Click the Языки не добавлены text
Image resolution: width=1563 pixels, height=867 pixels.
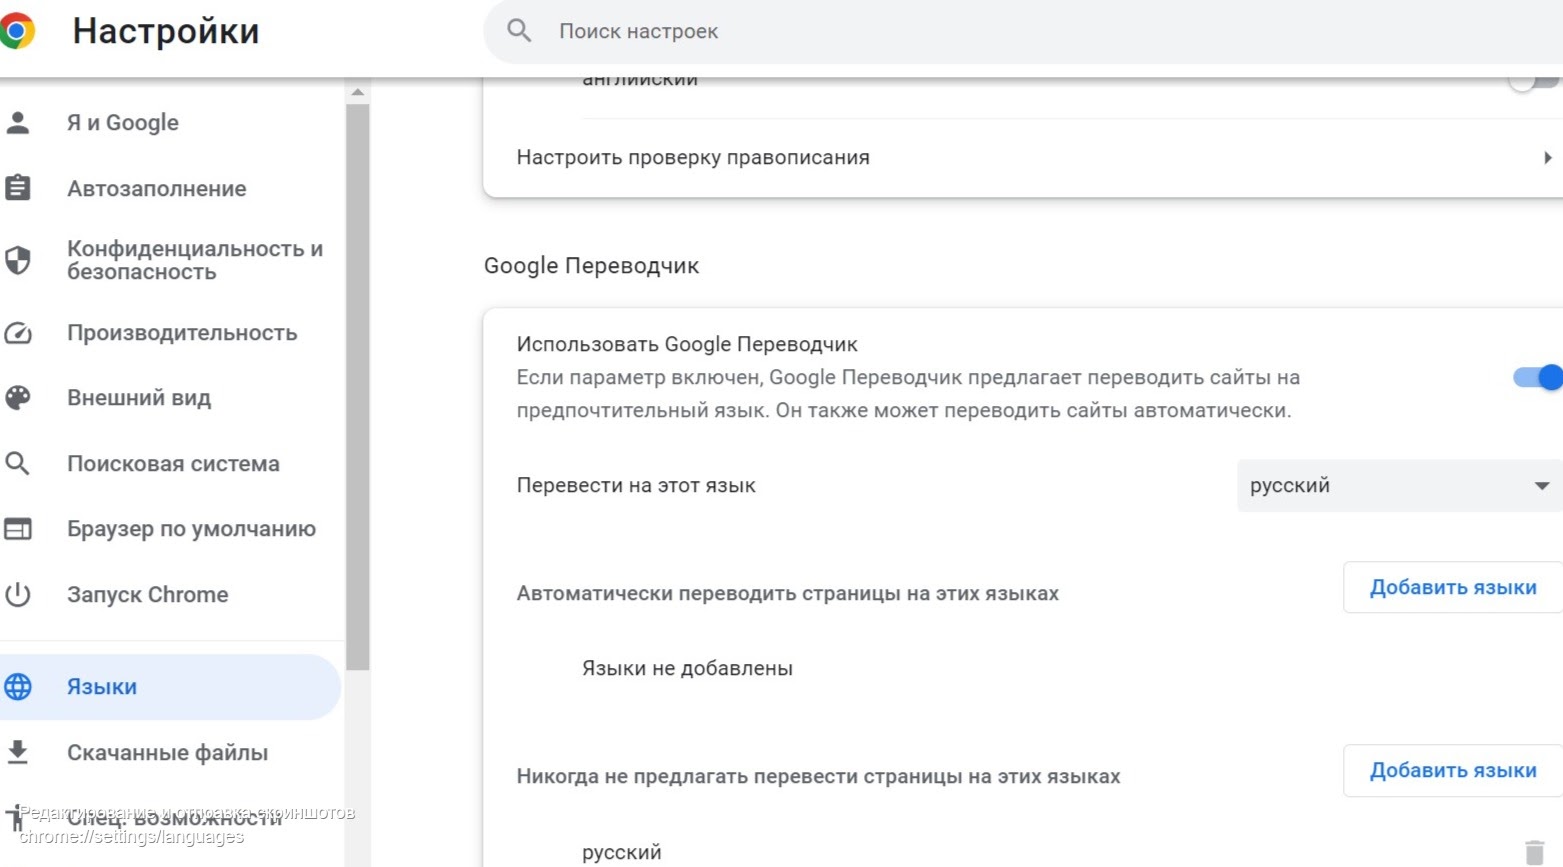(x=687, y=668)
